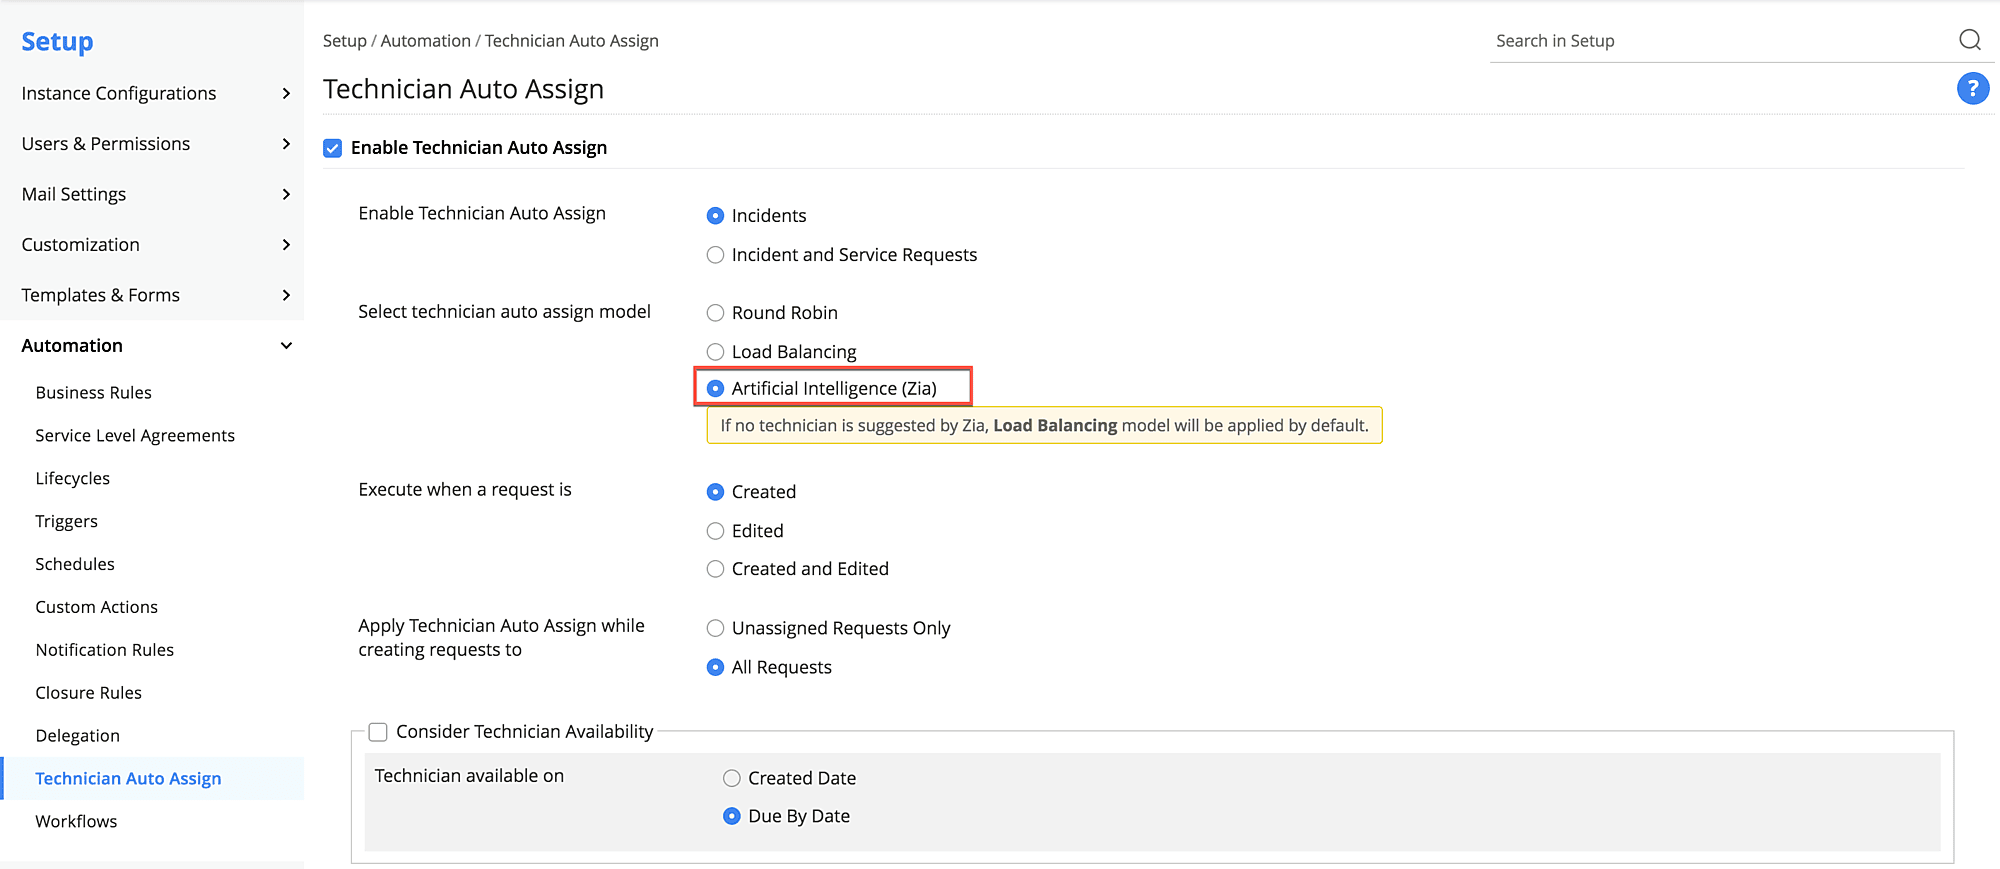Select Unassigned Requests Only option
This screenshot has height=869, width=2000.
click(715, 628)
